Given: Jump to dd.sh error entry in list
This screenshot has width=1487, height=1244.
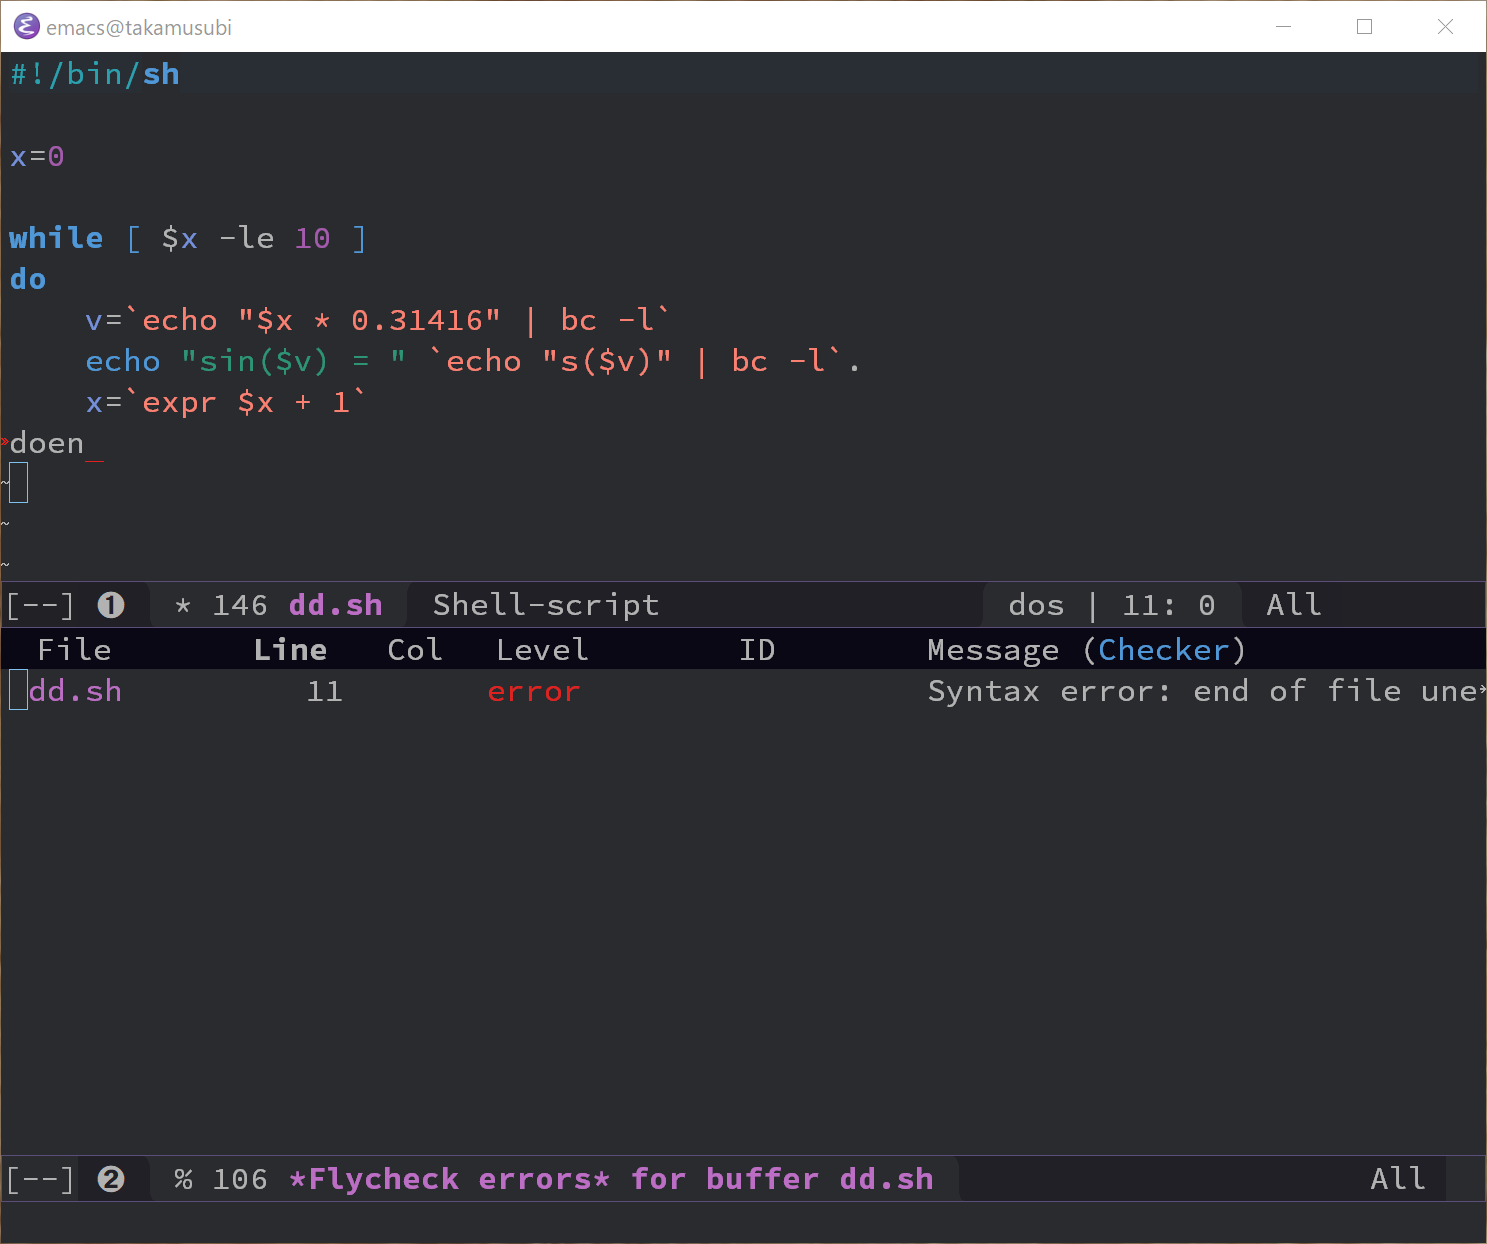Looking at the screenshot, I should click(x=75, y=691).
